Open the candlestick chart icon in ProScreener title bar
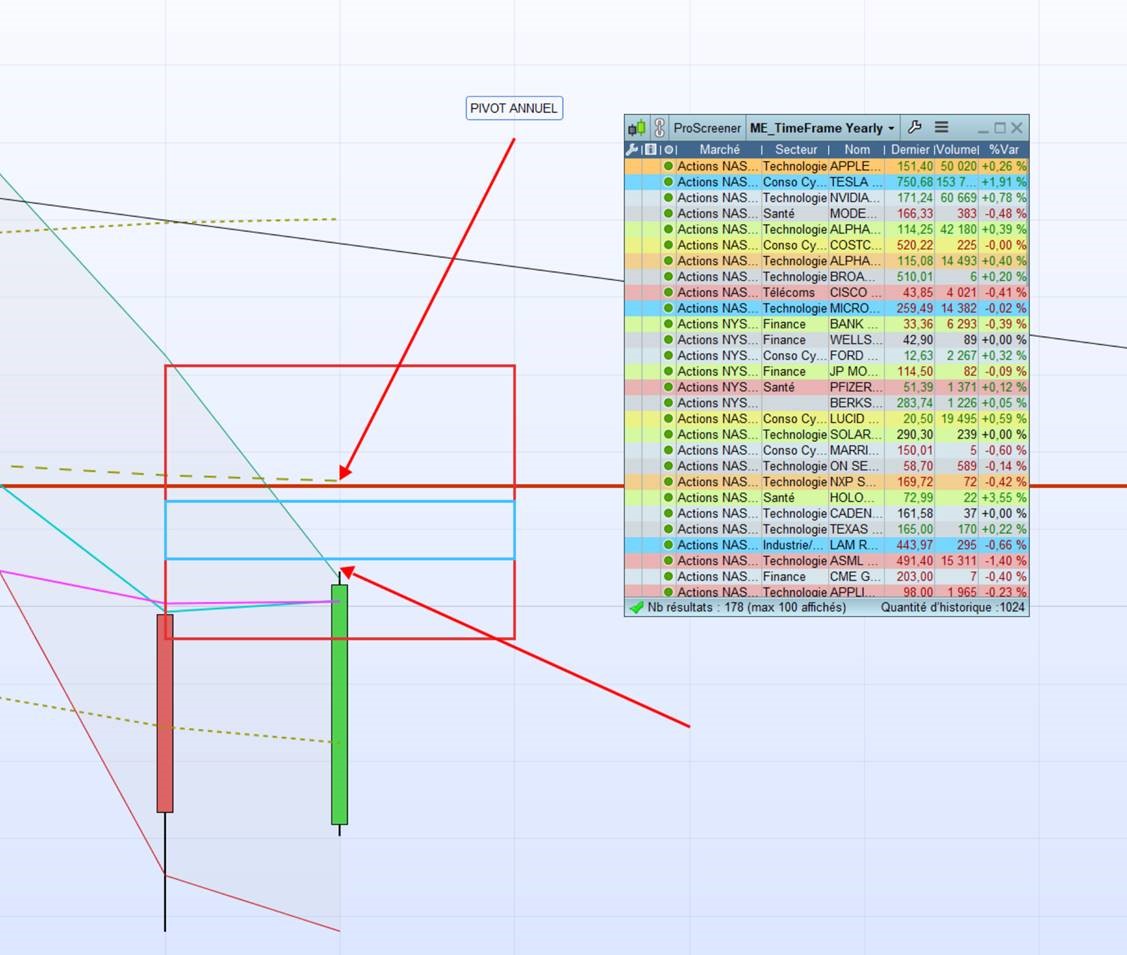The height and width of the screenshot is (955, 1127). pos(636,128)
